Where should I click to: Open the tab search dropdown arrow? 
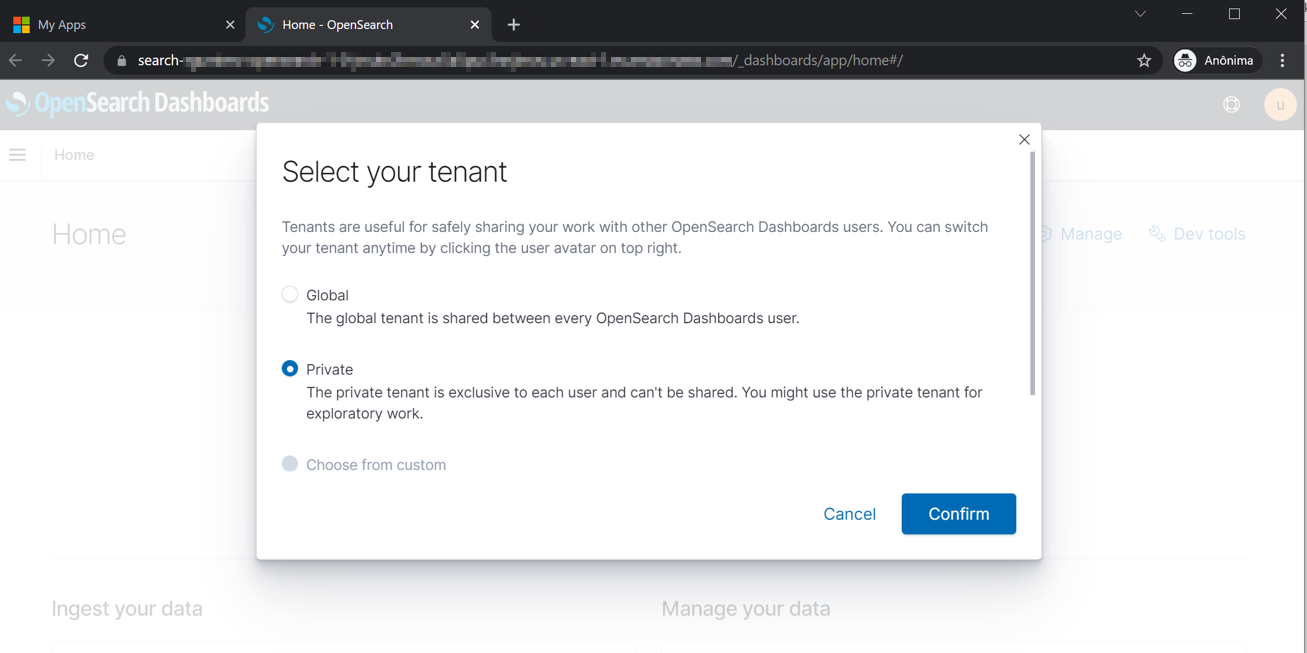(x=1140, y=14)
